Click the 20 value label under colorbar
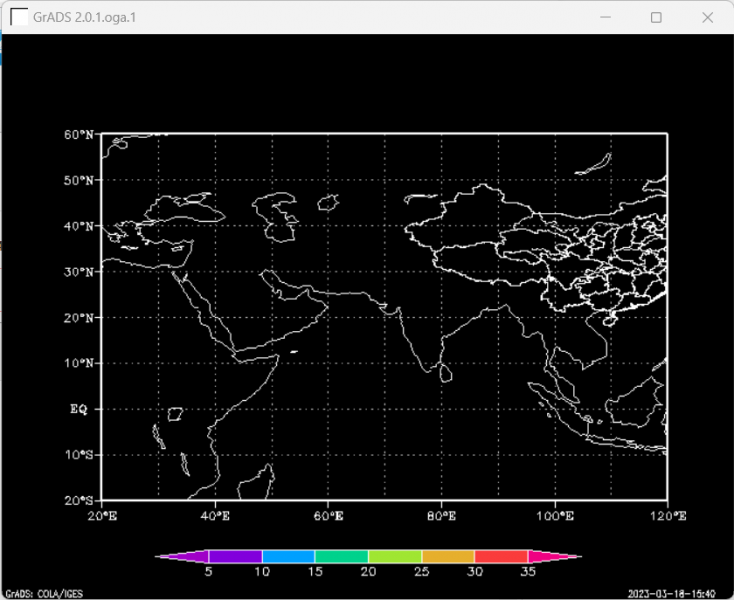The height and width of the screenshot is (600, 734). pyautogui.click(x=368, y=573)
